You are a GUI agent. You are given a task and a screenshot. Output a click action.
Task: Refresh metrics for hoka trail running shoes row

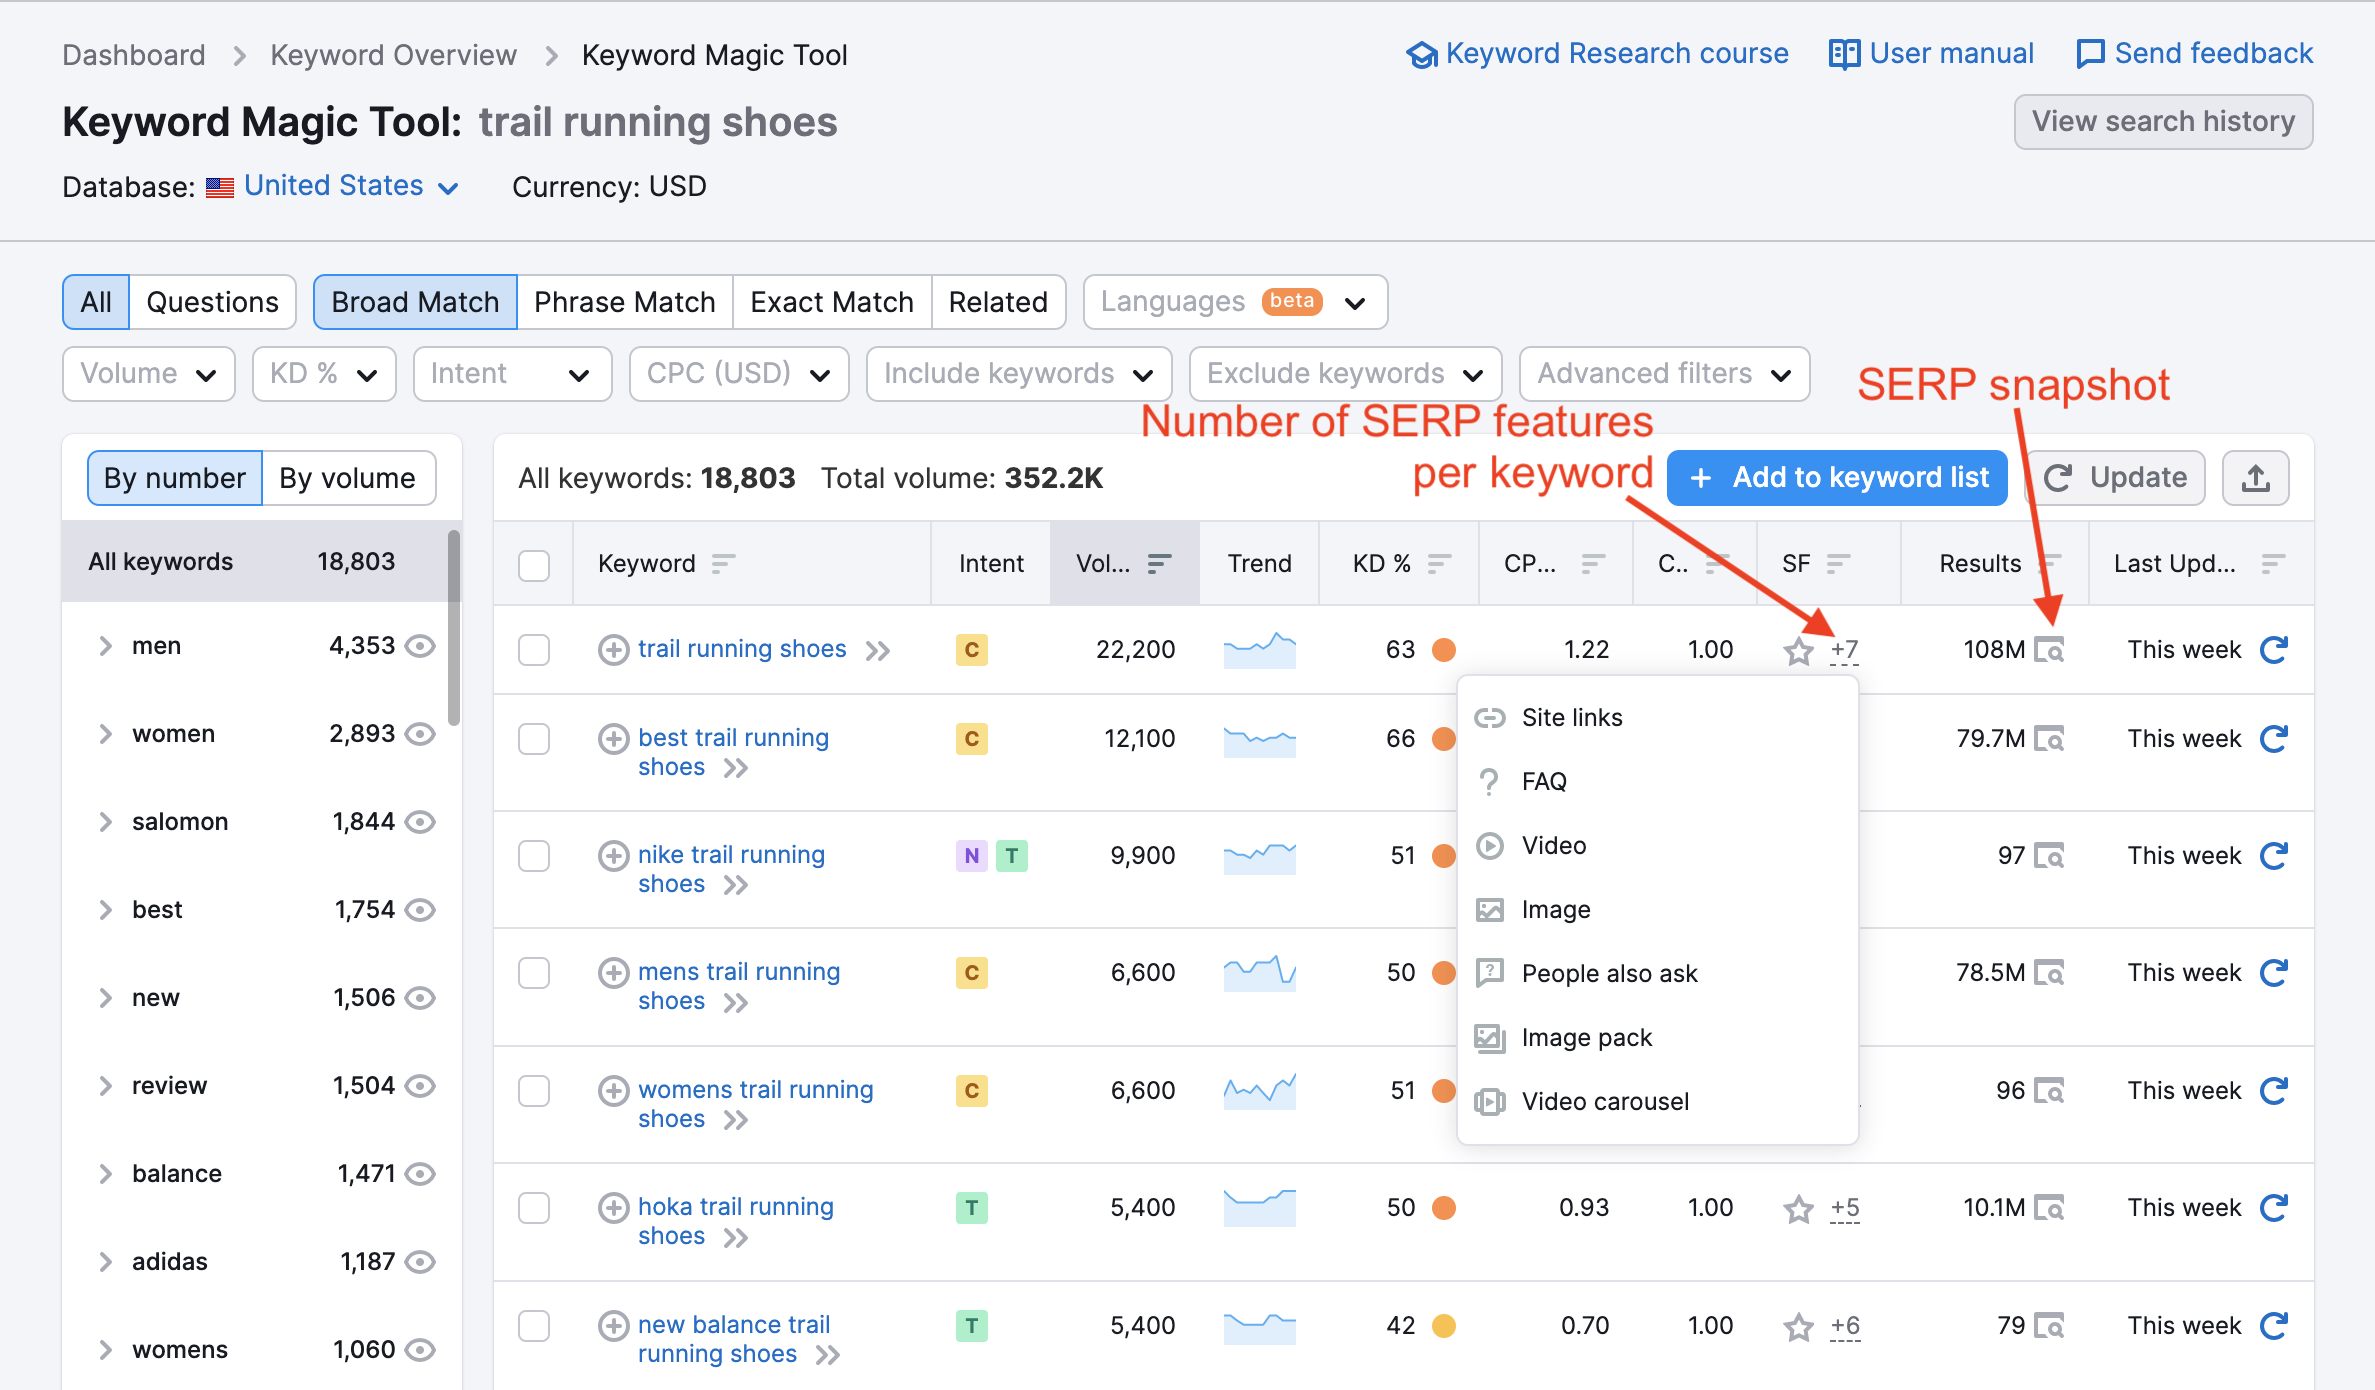(x=2273, y=1207)
